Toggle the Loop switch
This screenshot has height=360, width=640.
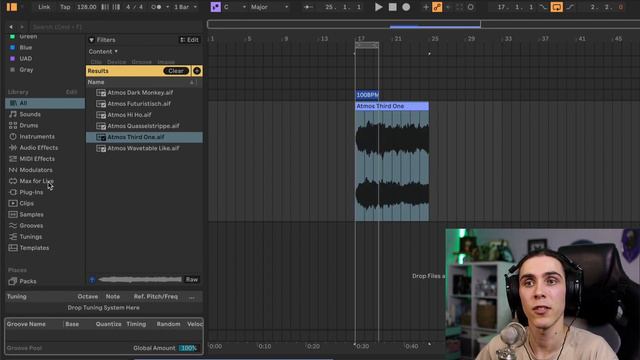556,7
